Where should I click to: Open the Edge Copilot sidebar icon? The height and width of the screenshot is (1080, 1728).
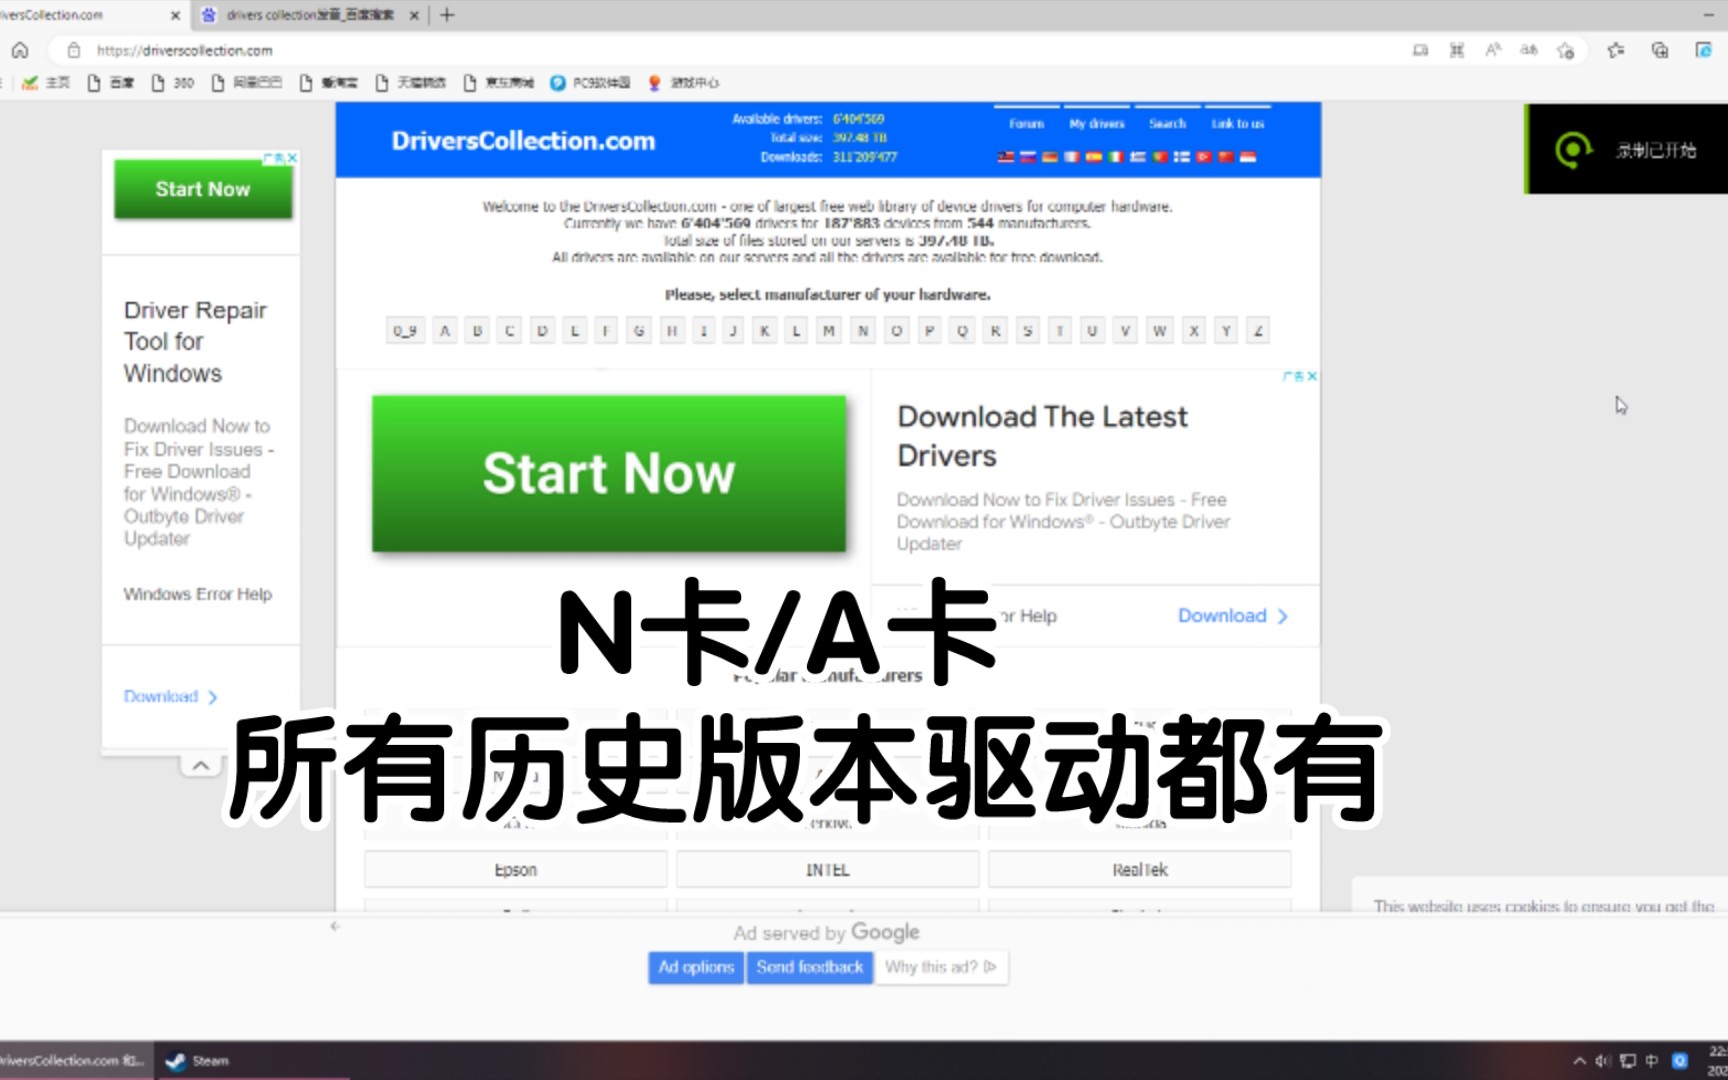click(1705, 50)
